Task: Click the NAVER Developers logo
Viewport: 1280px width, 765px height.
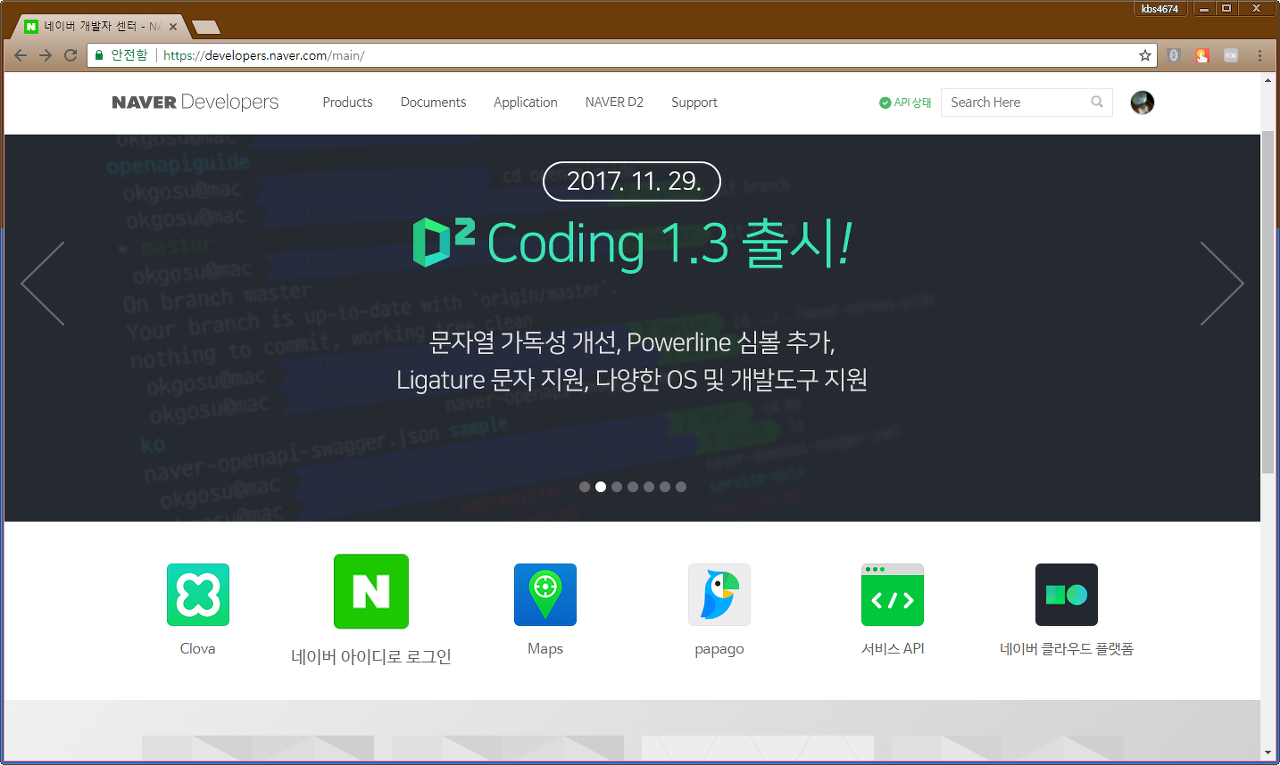Action: click(195, 102)
